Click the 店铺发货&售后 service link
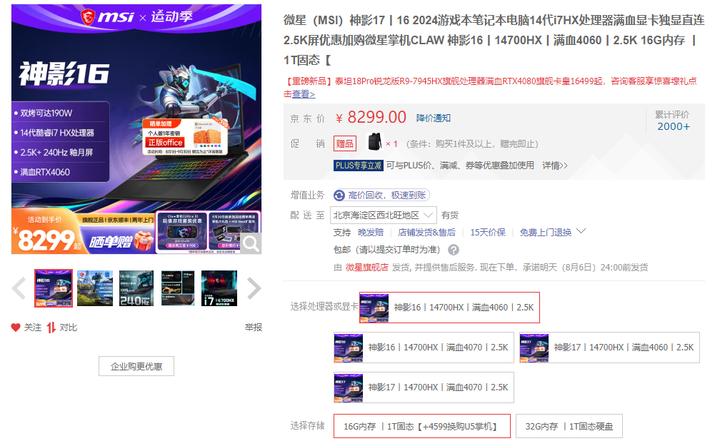This screenshot has height=441, width=720. 427,232
